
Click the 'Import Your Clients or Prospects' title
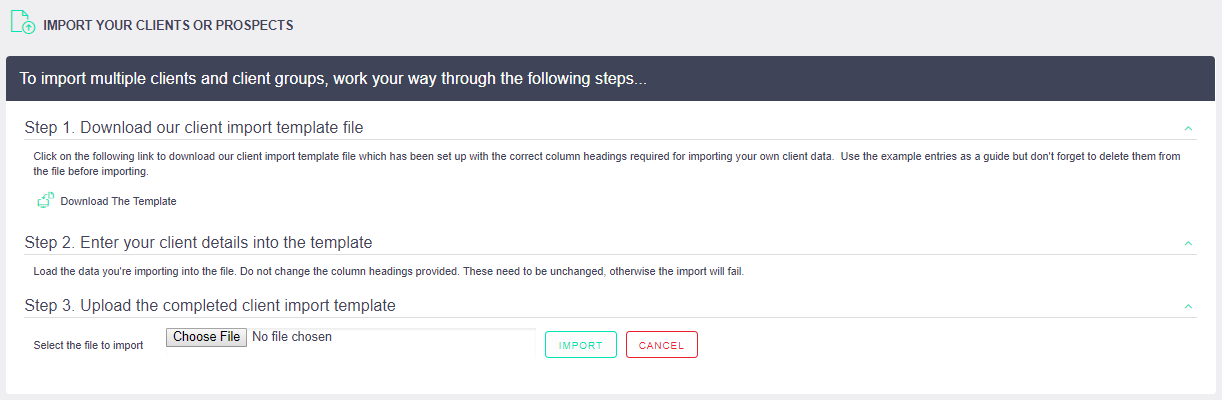(168, 25)
